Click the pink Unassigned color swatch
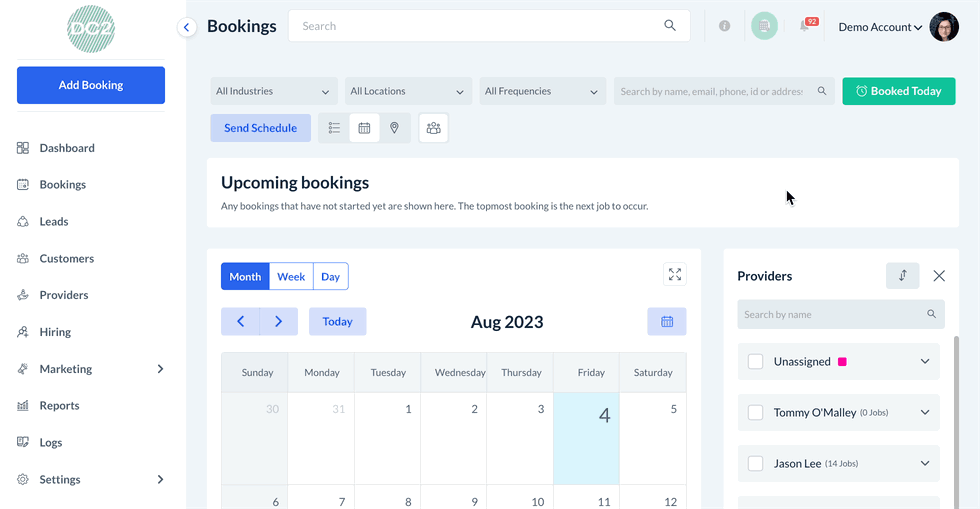Image resolution: width=980 pixels, height=509 pixels. 842,361
